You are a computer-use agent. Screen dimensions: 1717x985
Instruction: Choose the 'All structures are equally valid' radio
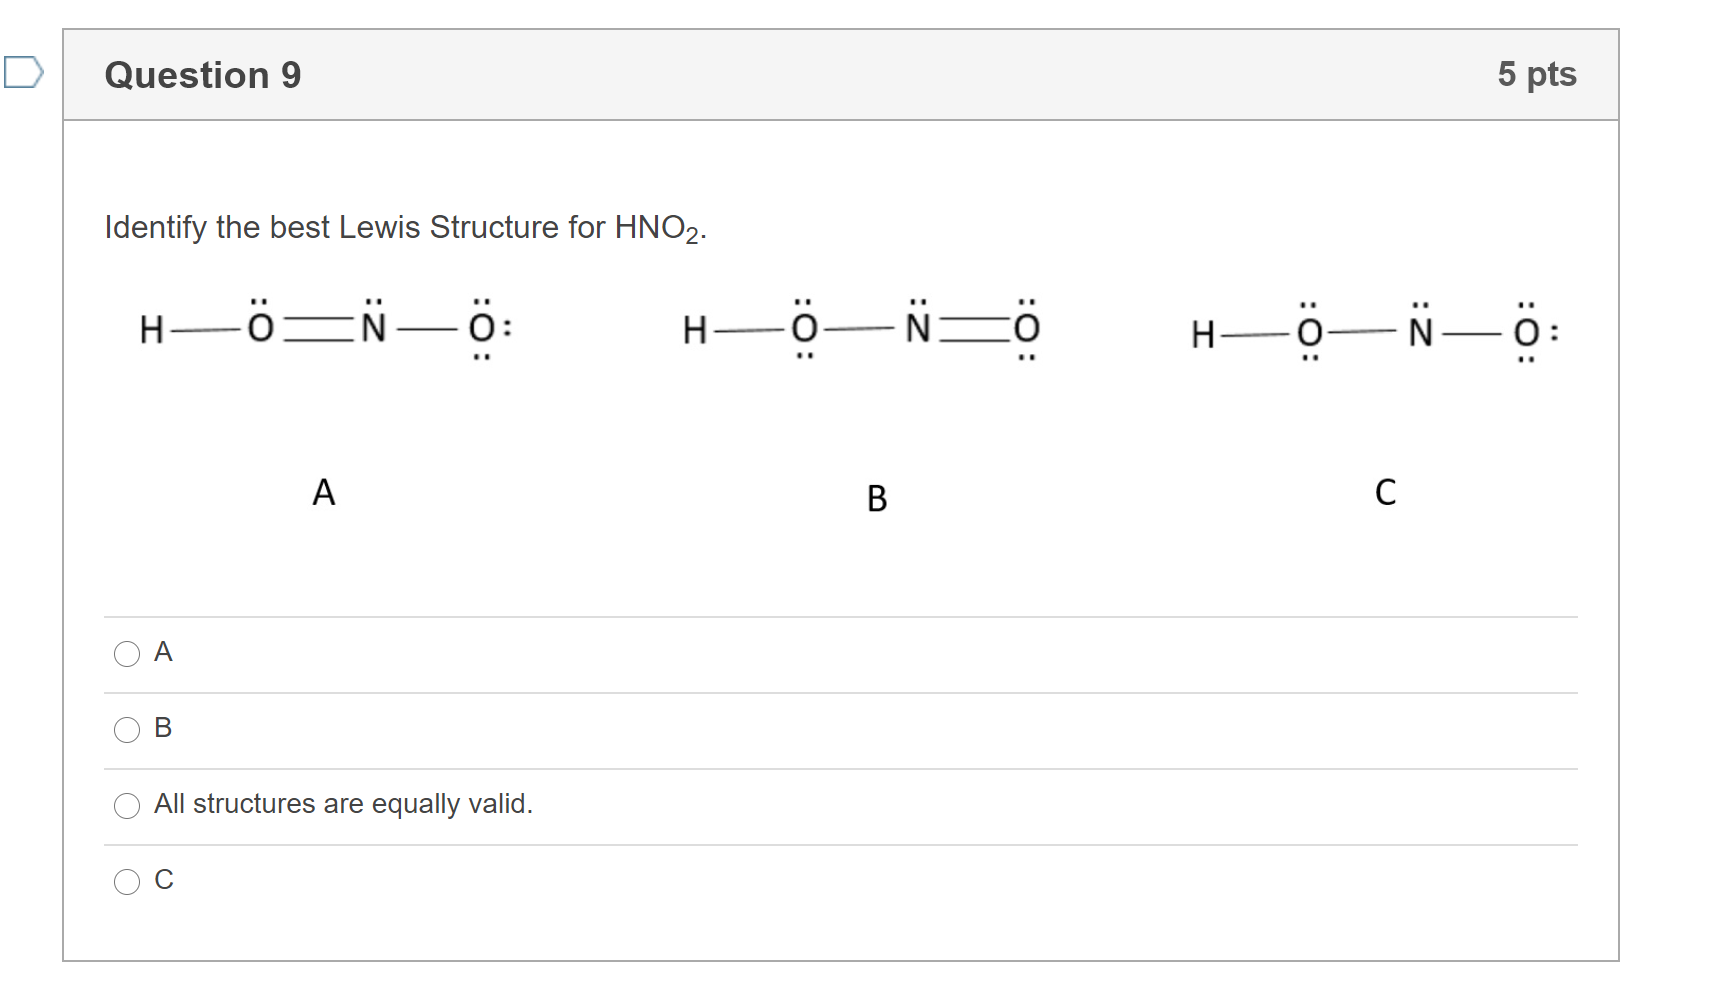pos(127,806)
